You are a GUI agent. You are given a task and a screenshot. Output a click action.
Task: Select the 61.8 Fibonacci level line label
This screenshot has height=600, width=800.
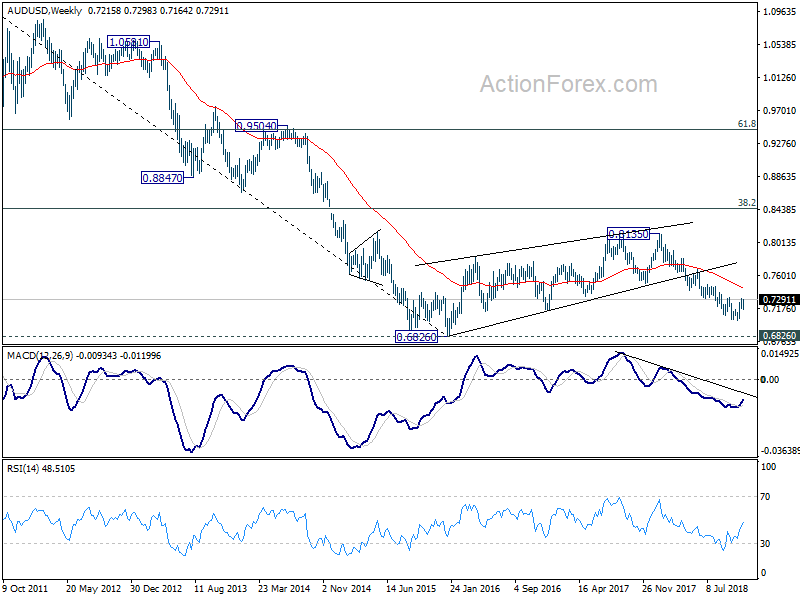click(746, 123)
